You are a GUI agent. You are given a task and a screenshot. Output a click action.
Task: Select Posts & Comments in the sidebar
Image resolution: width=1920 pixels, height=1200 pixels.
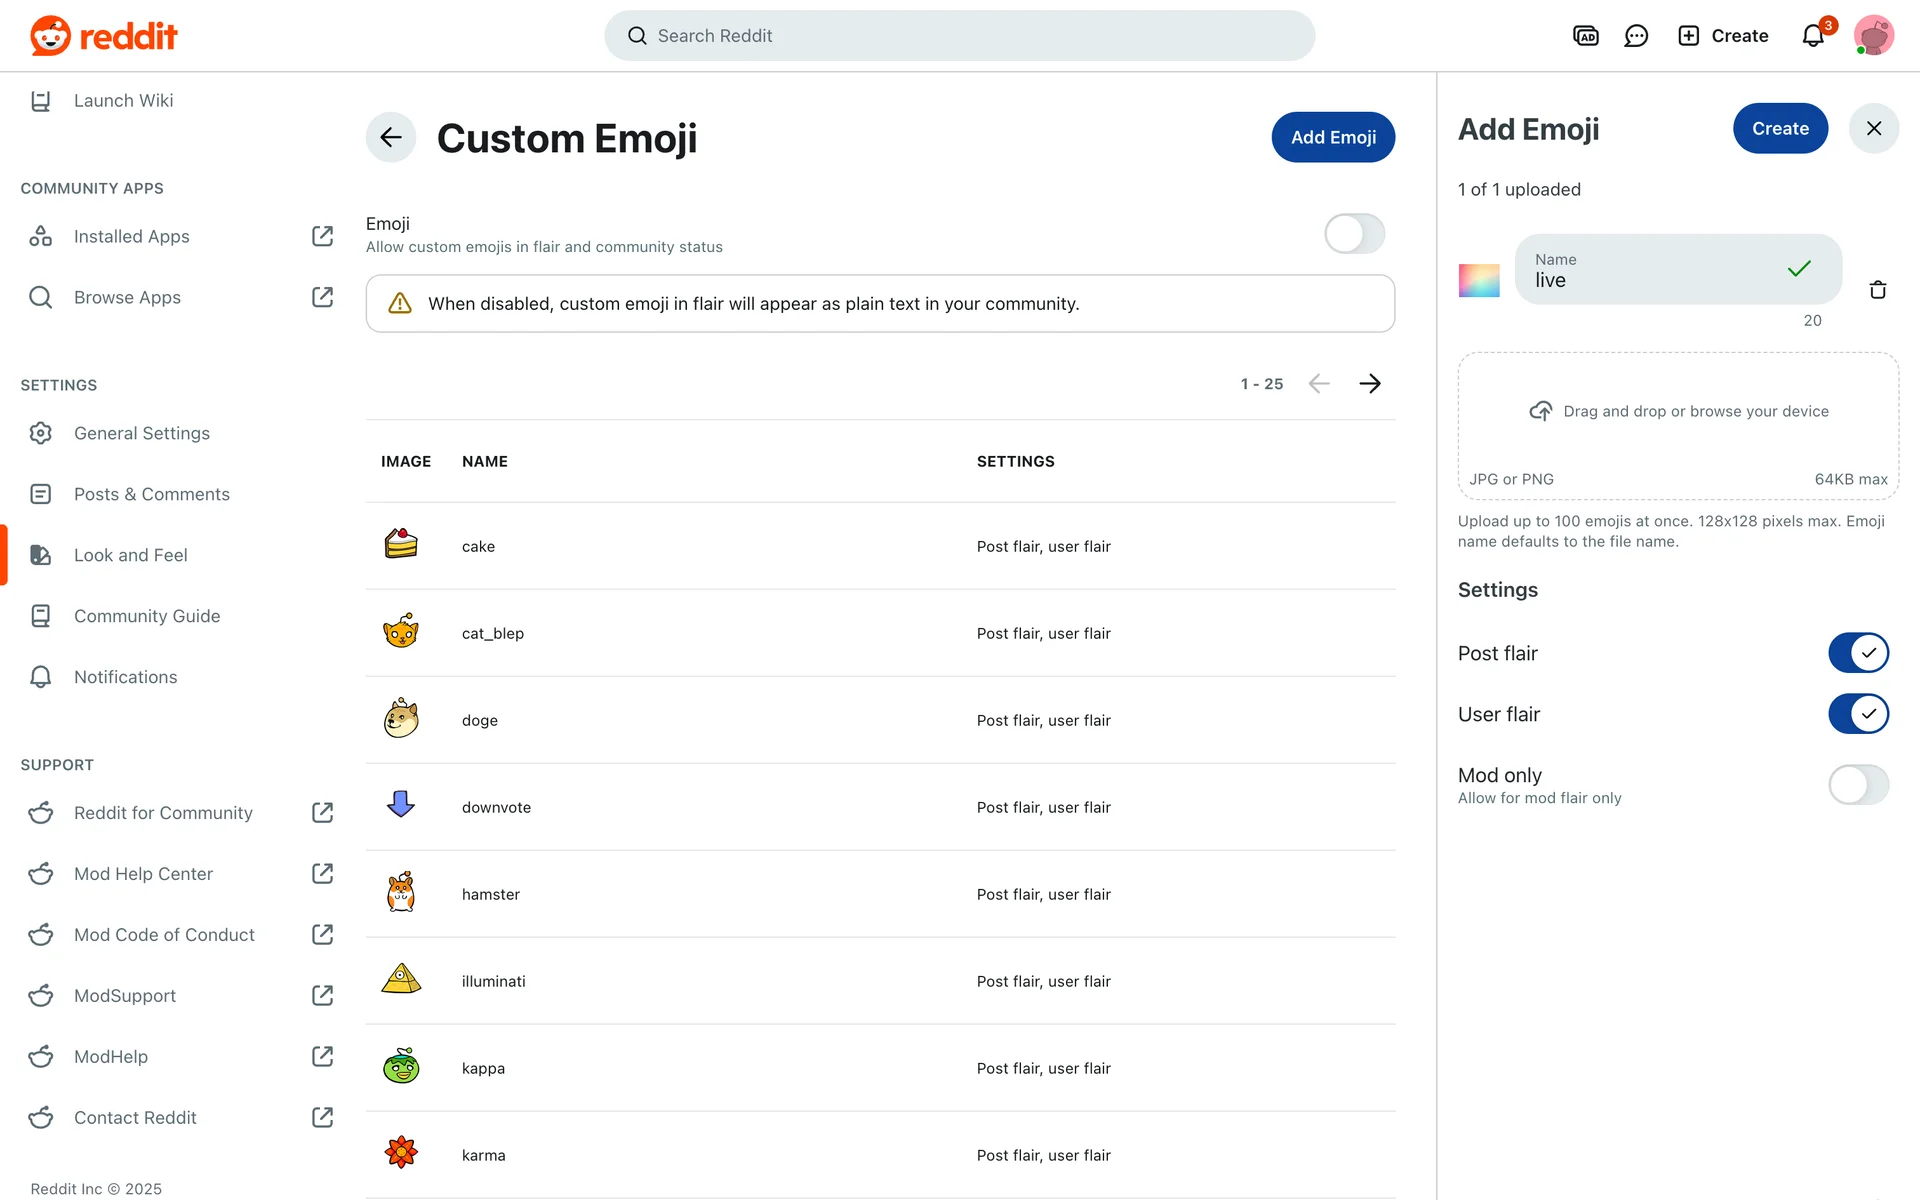[x=151, y=494]
